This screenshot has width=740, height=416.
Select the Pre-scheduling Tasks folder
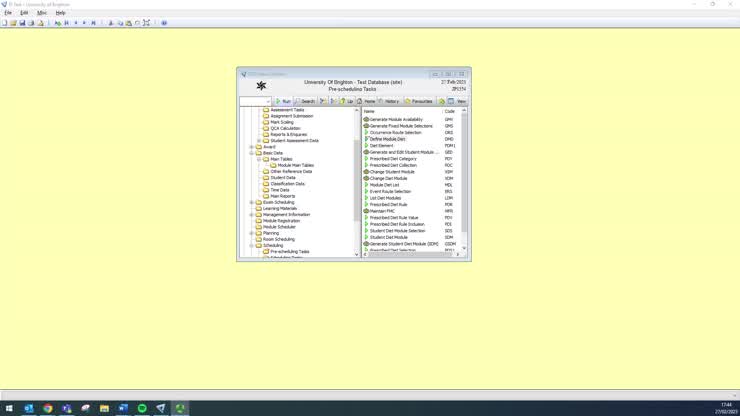pyautogui.click(x=290, y=252)
